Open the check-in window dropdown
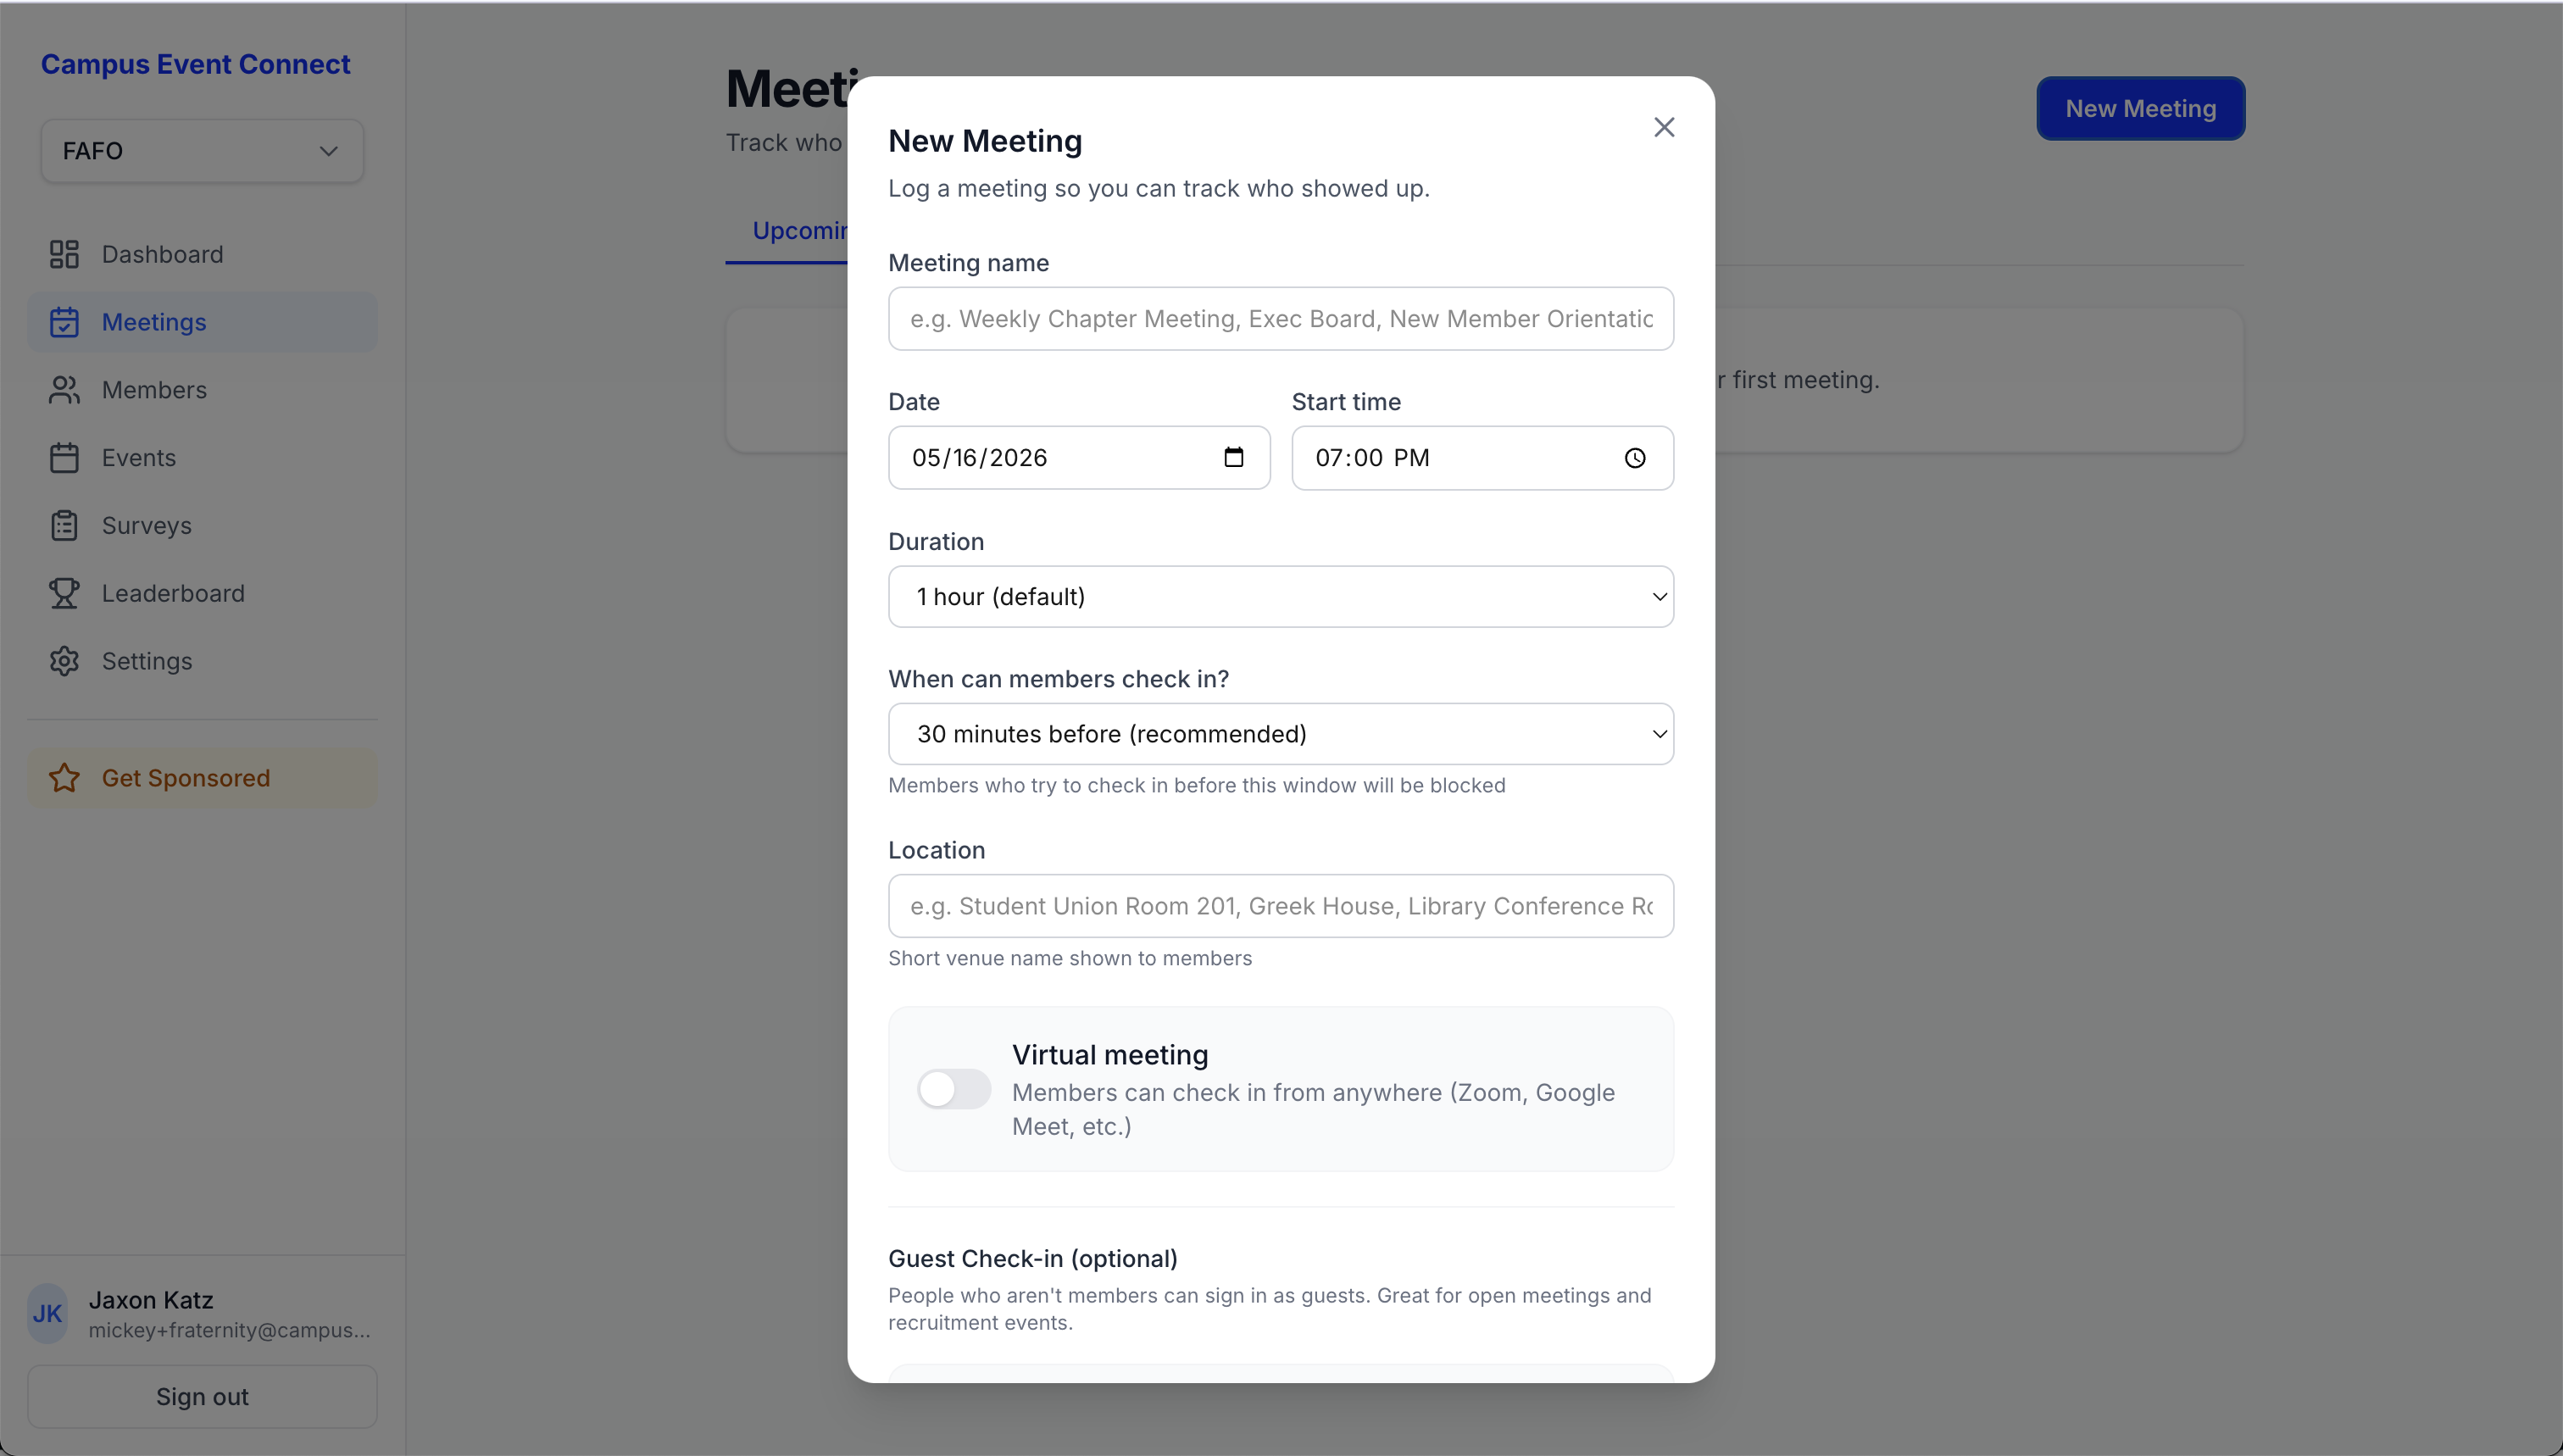Screen dimensions: 2563x1456 point(1281,734)
